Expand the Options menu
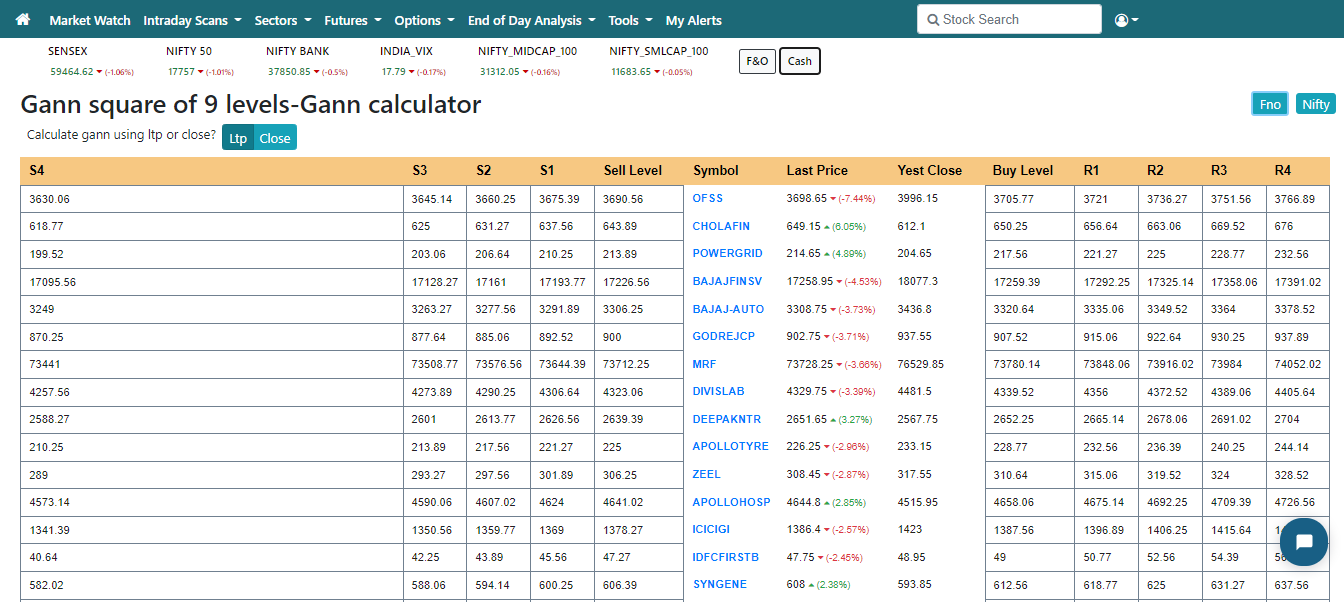This screenshot has height=602, width=1344. (x=425, y=20)
